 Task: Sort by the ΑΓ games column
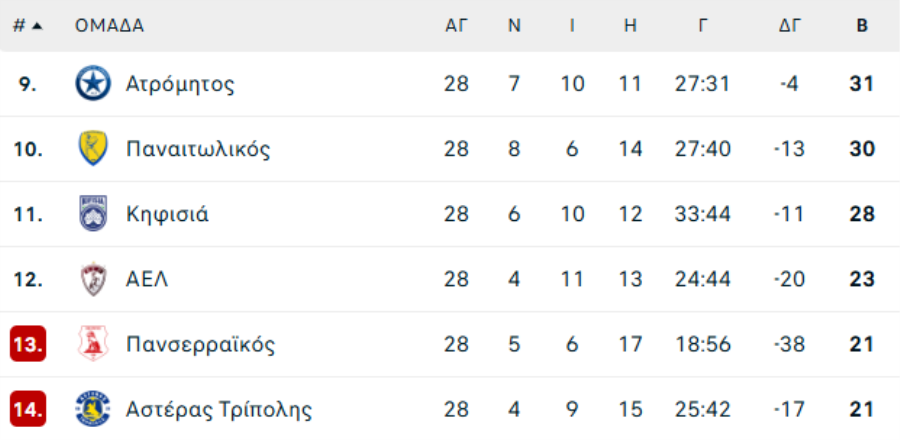(456, 26)
